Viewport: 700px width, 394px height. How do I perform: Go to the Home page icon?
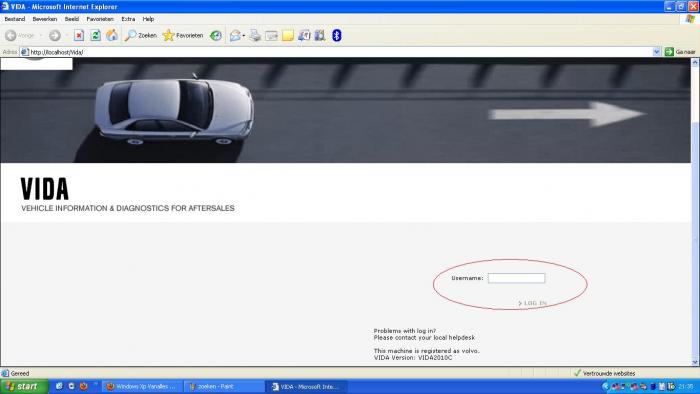[x=112, y=35]
